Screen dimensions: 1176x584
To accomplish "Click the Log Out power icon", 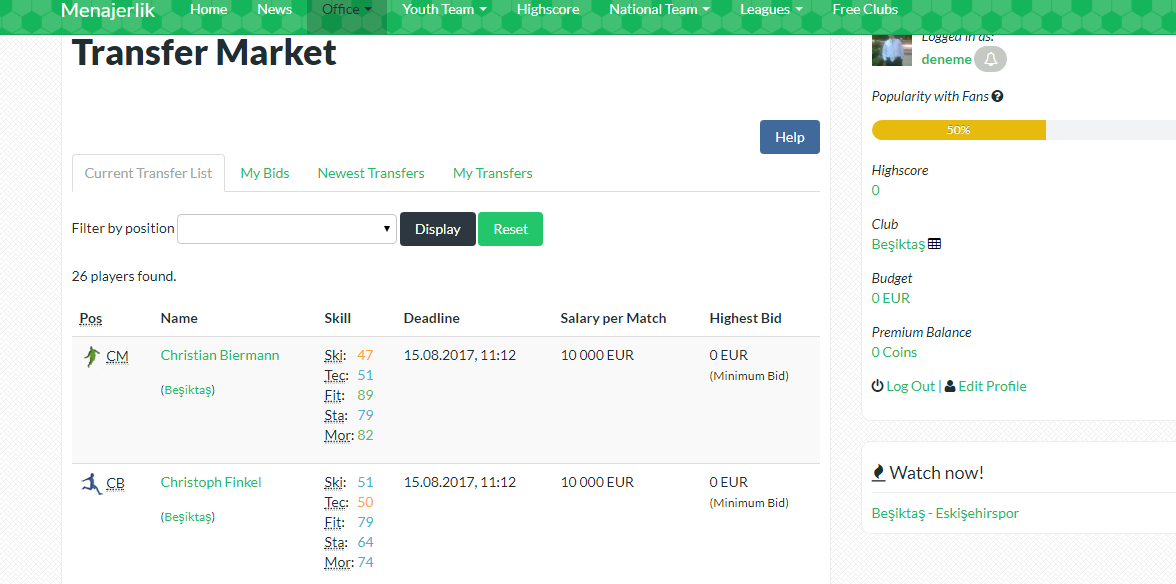I will click(878, 386).
